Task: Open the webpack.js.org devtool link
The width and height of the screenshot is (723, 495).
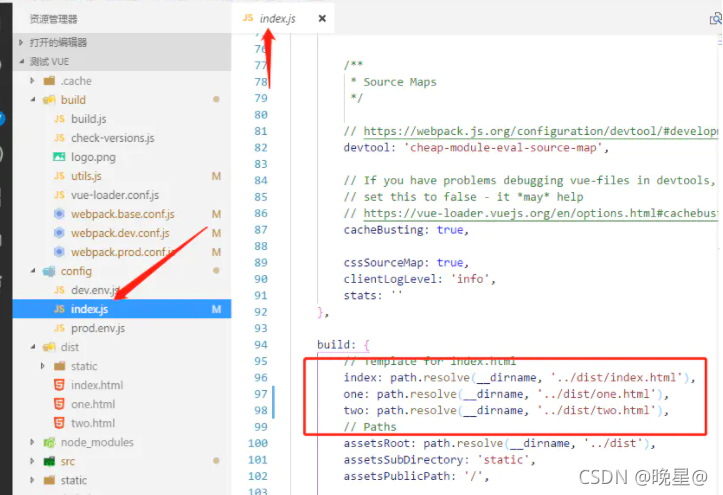Action: coord(540,131)
